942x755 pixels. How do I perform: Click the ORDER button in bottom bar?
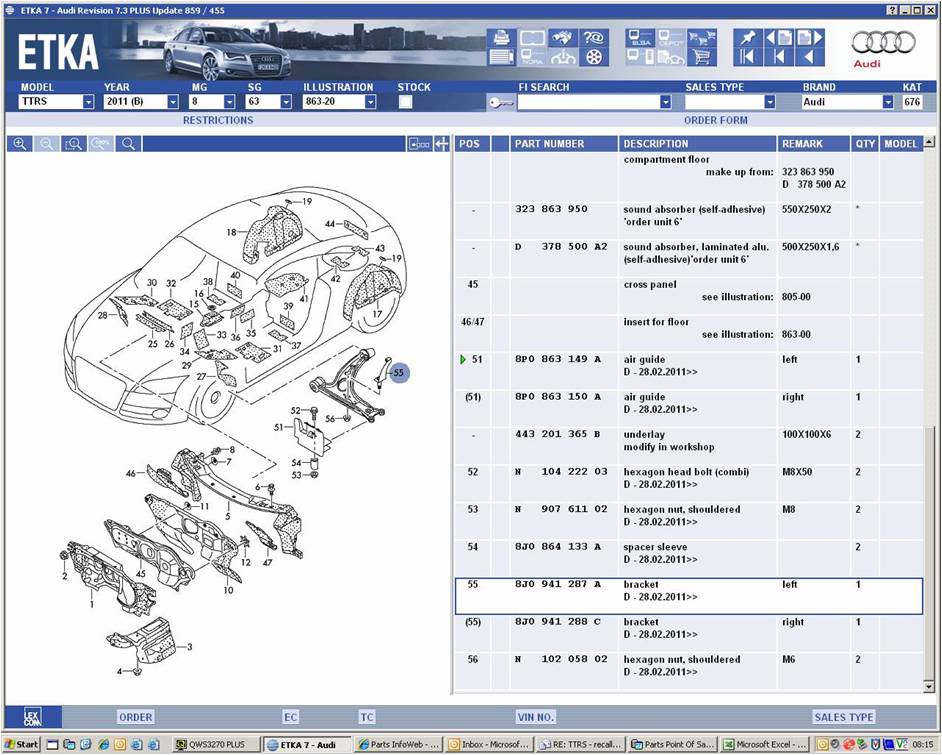136,717
